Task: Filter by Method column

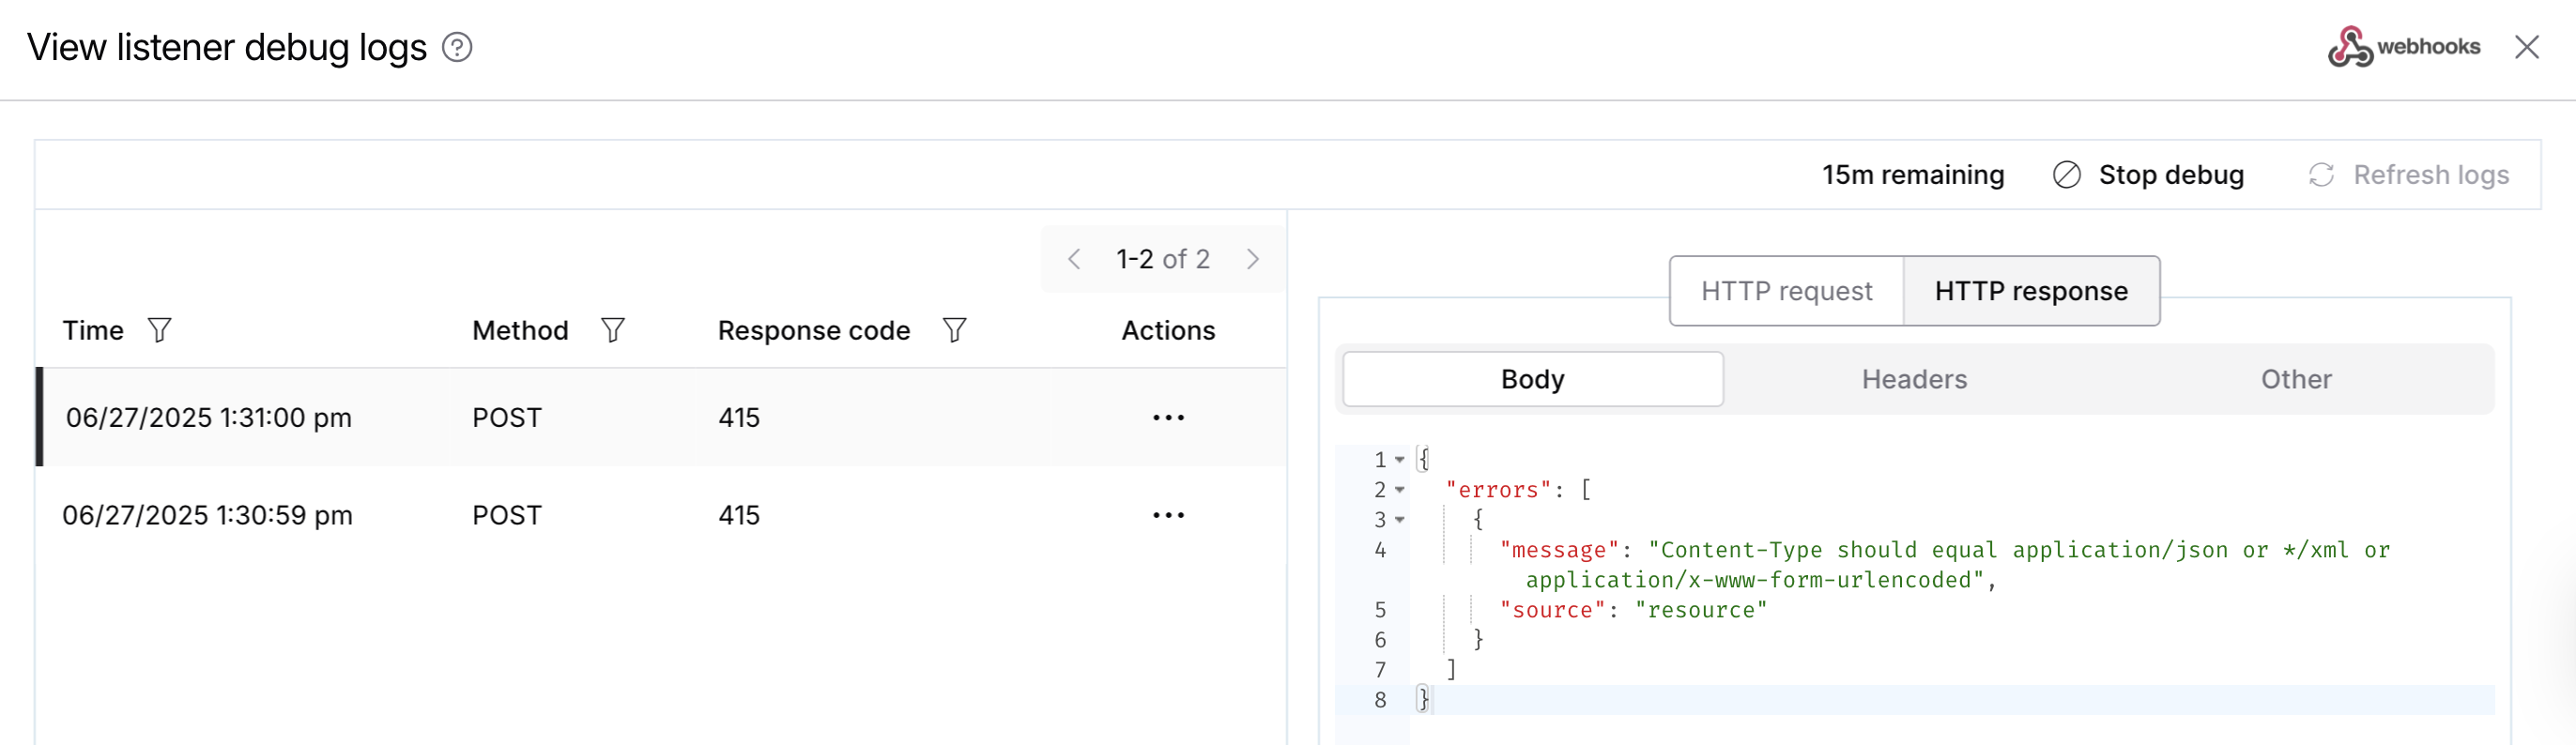Action: [x=613, y=330]
